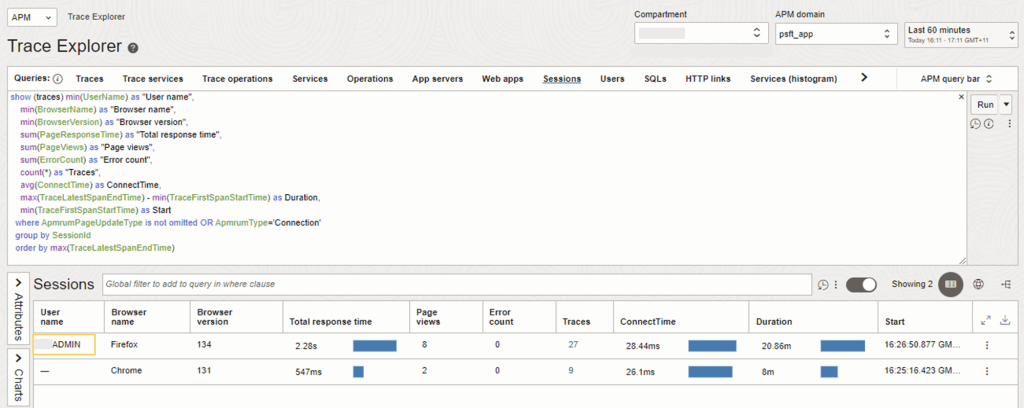Open the Compartment dropdown
The width and height of the screenshot is (1024, 408).
[x=699, y=34]
